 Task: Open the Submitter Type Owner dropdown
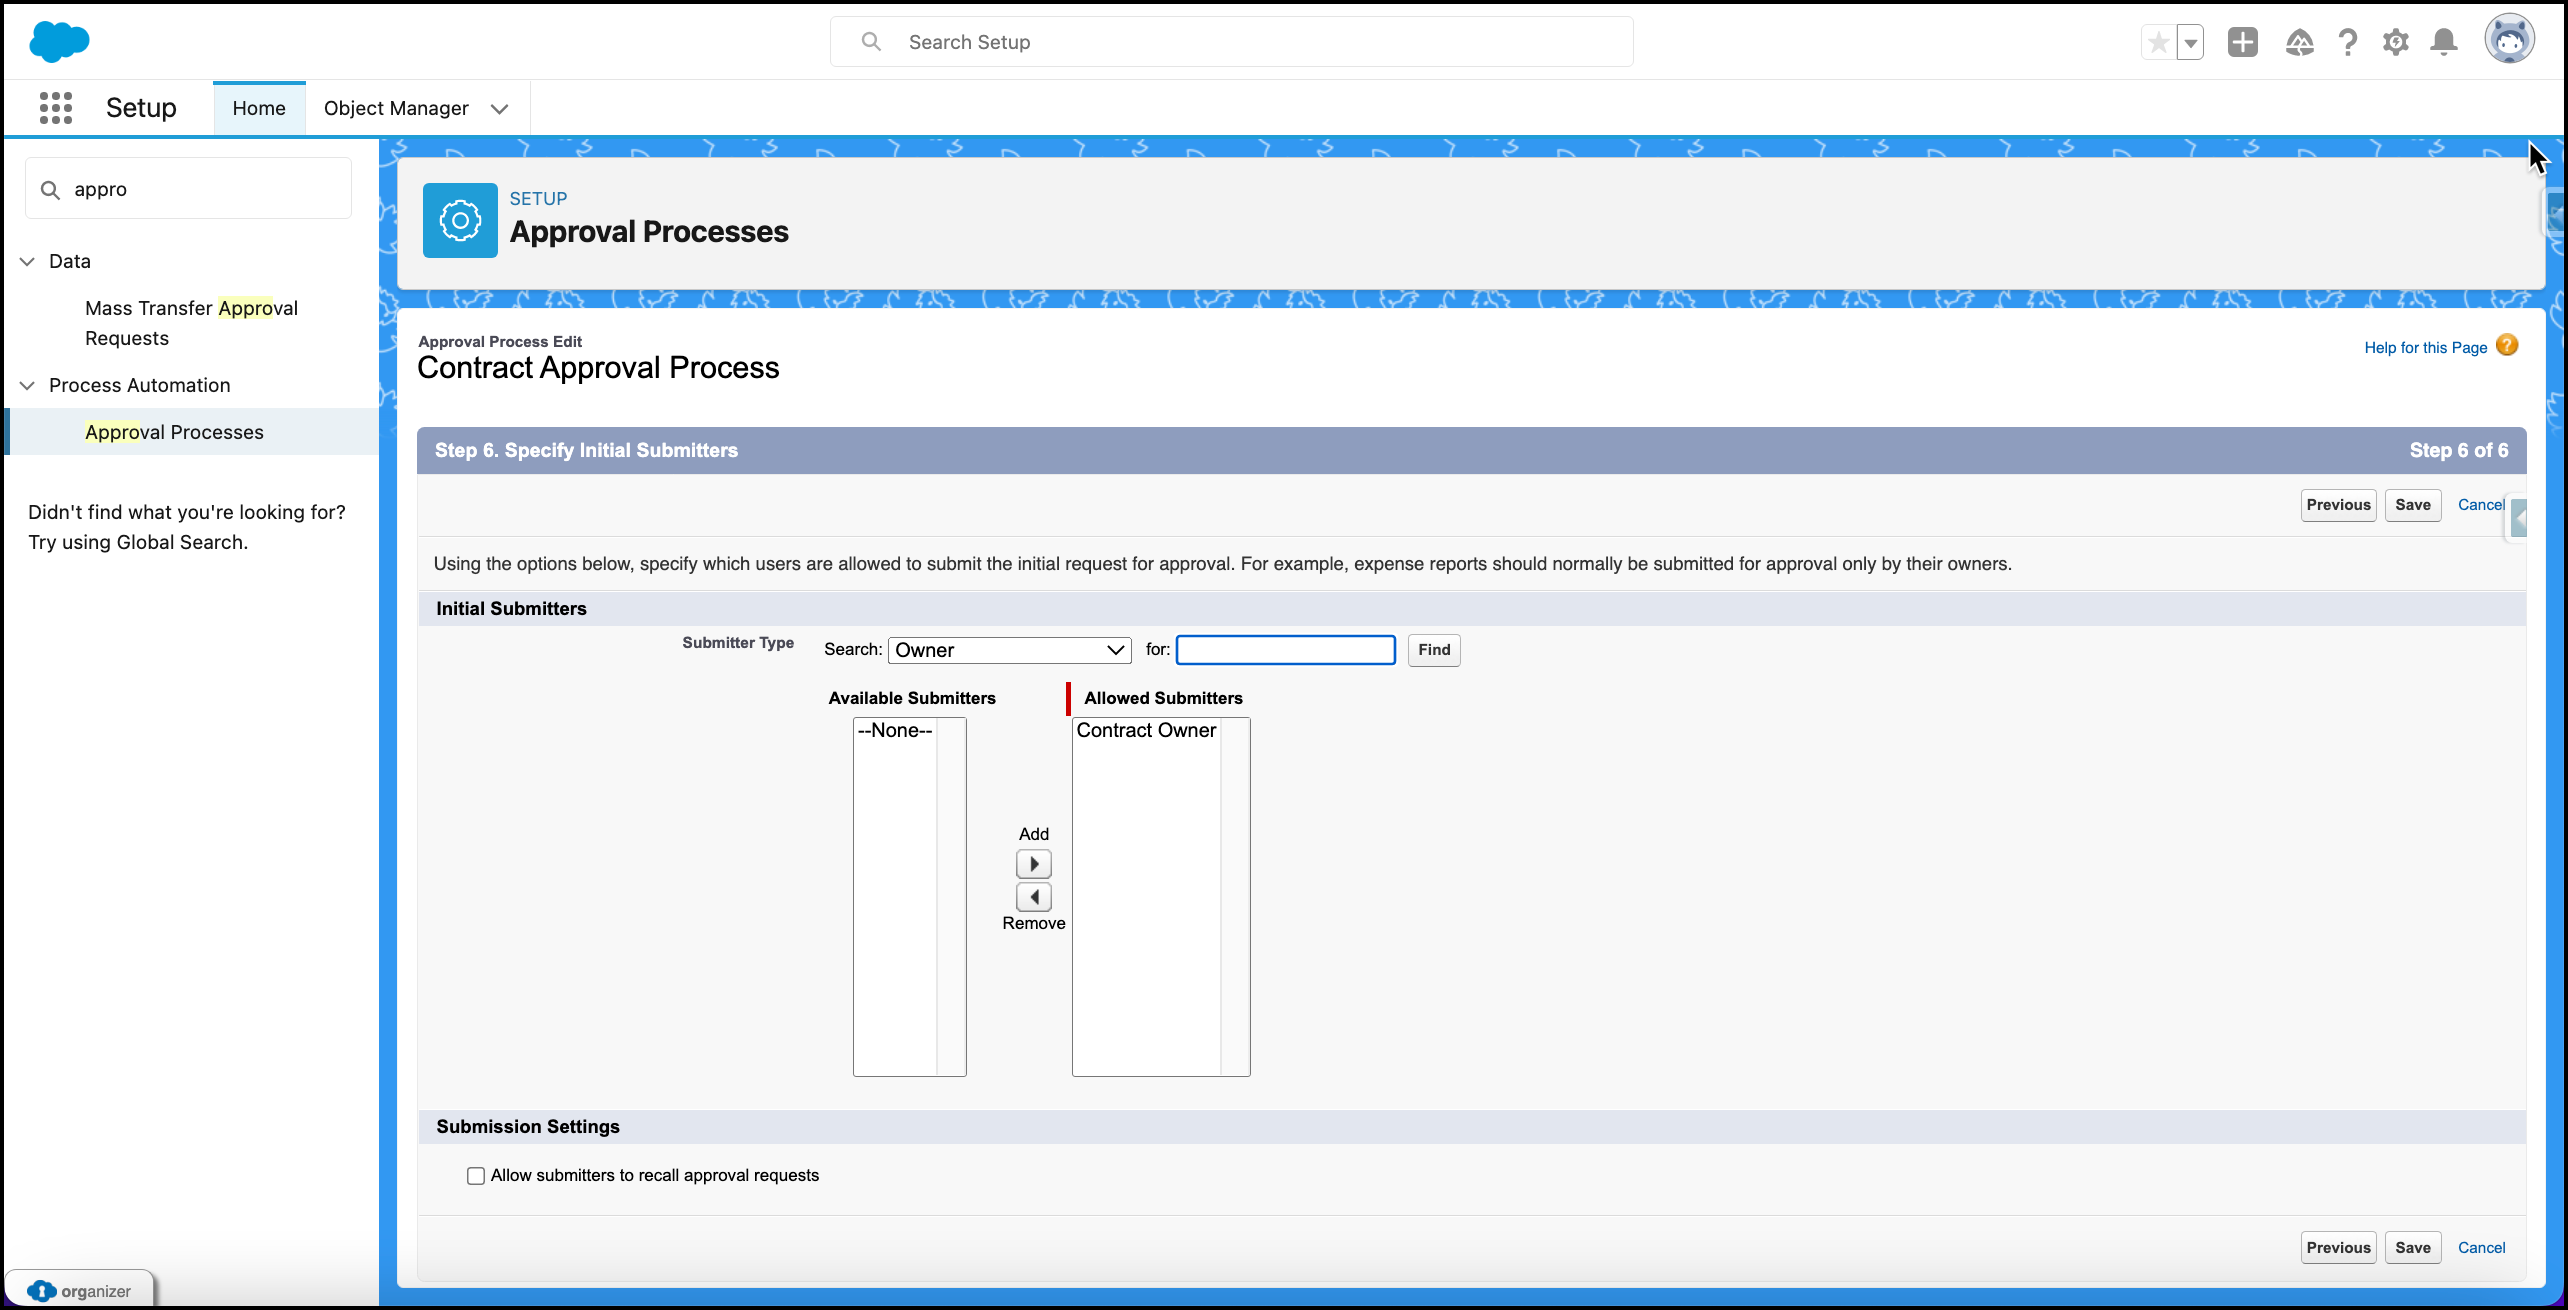coord(1009,650)
